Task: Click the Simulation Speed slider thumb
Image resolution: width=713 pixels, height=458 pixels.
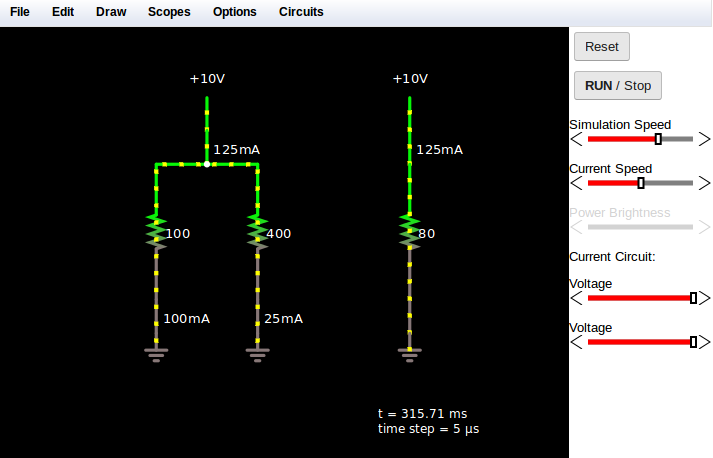Action: coord(658,139)
